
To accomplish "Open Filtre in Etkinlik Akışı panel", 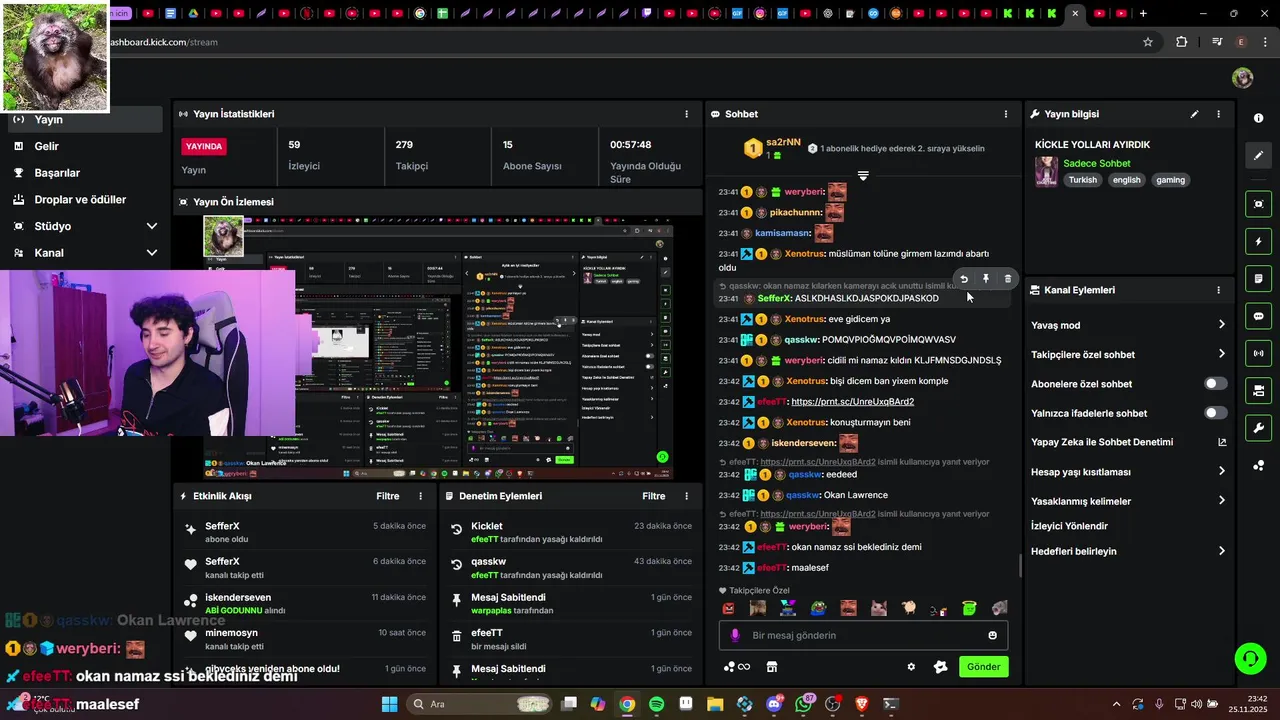I will (388, 496).
